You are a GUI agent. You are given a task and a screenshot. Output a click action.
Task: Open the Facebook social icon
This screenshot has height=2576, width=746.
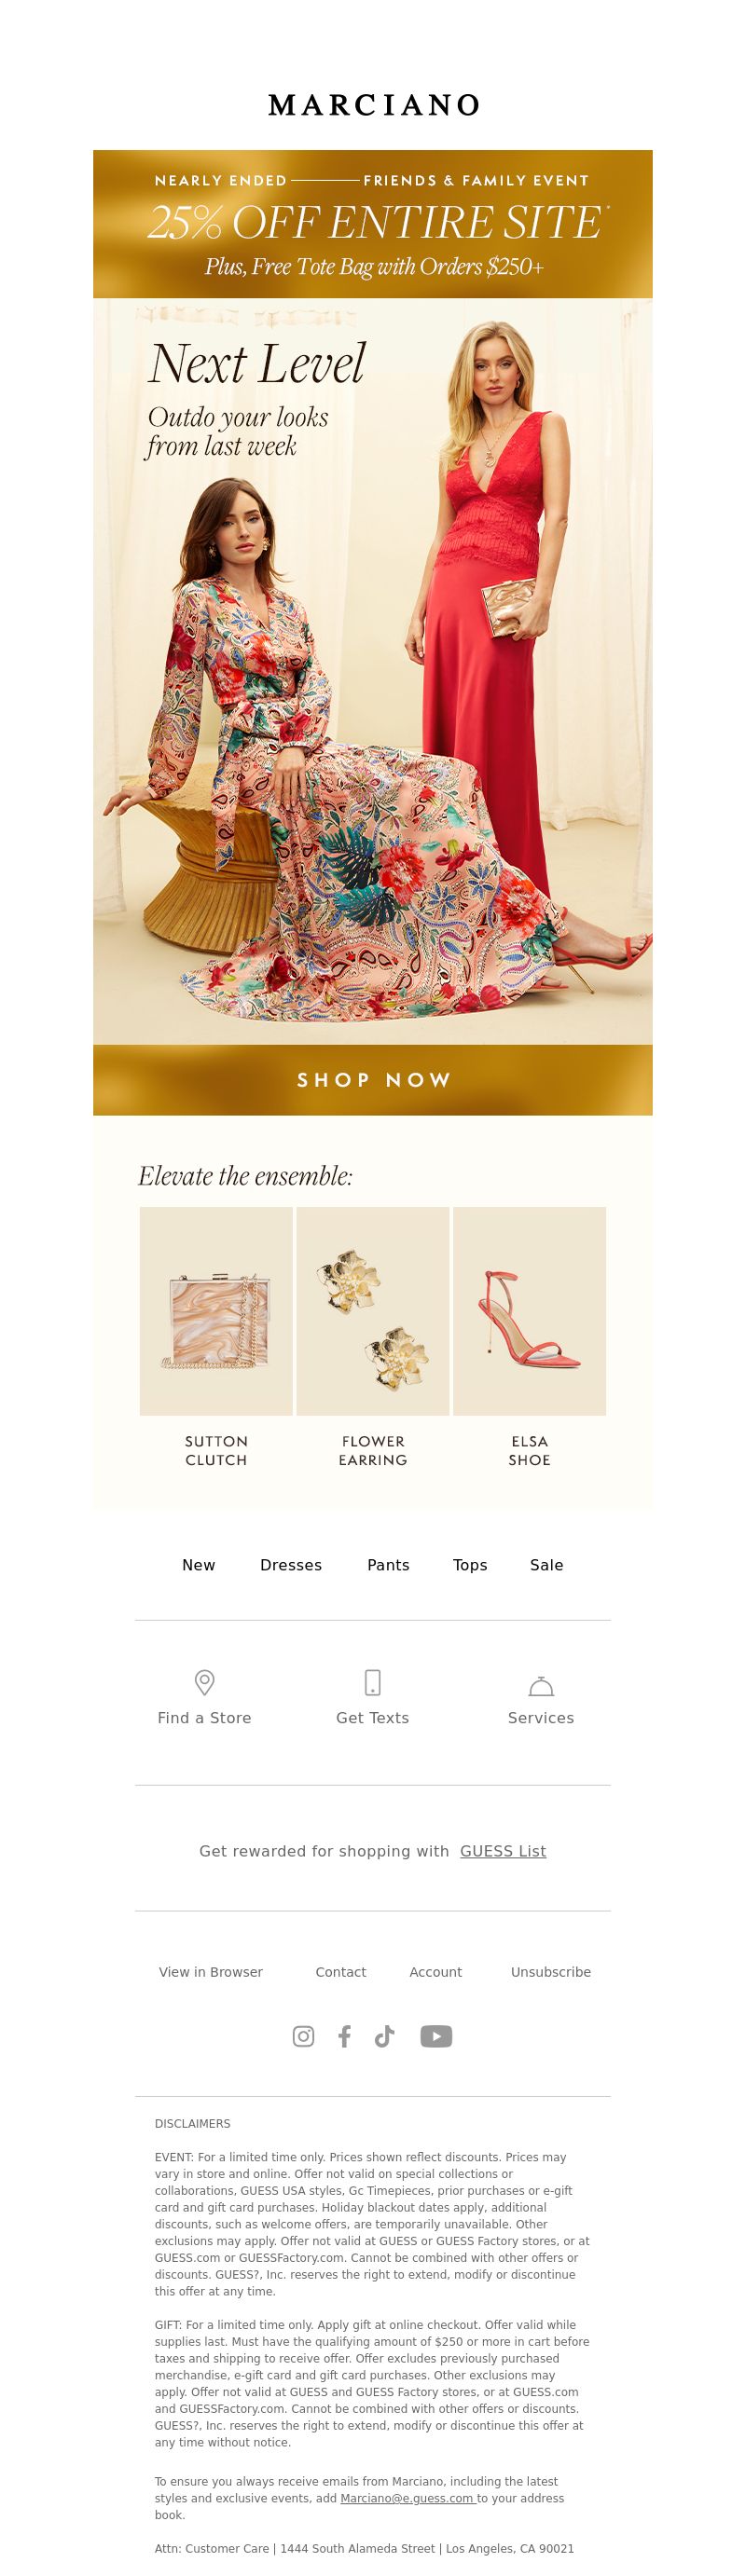point(344,2036)
